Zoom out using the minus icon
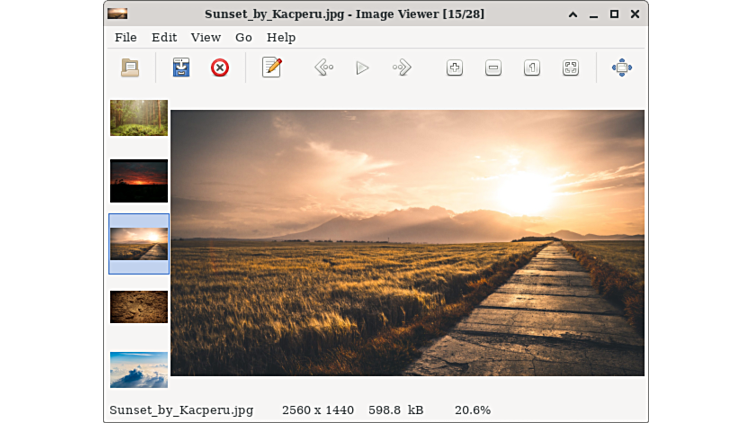Viewport: 752px width, 423px height. click(493, 68)
